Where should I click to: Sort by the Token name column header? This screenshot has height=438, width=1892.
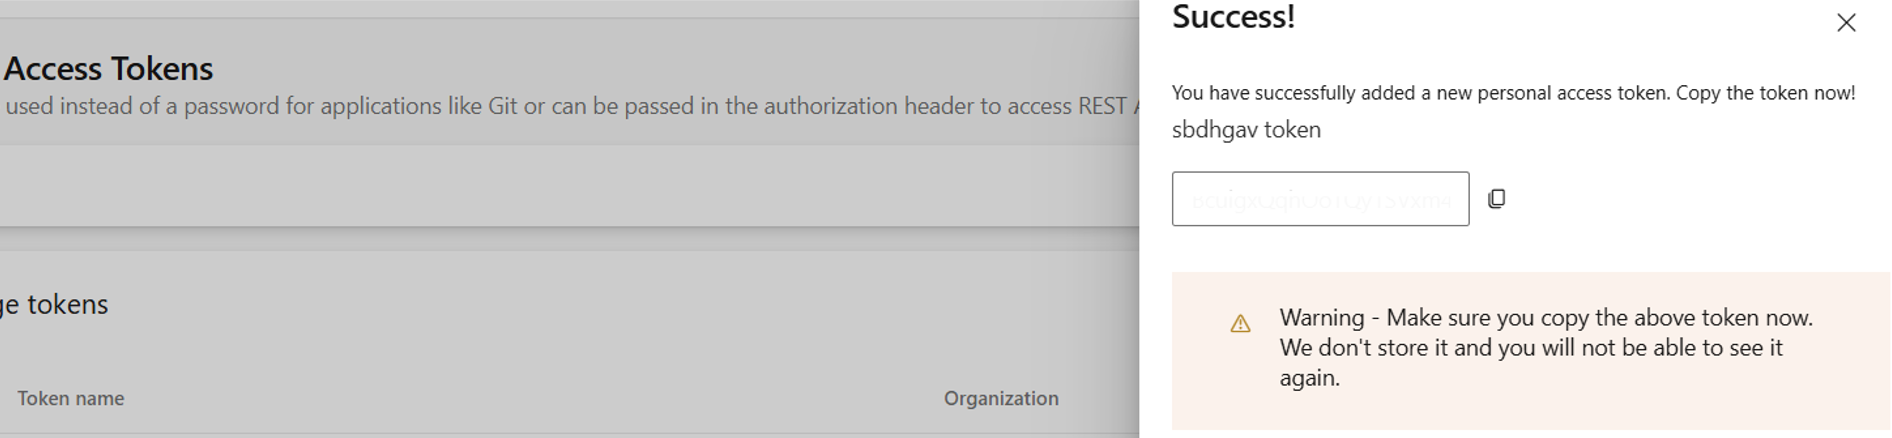point(71,398)
